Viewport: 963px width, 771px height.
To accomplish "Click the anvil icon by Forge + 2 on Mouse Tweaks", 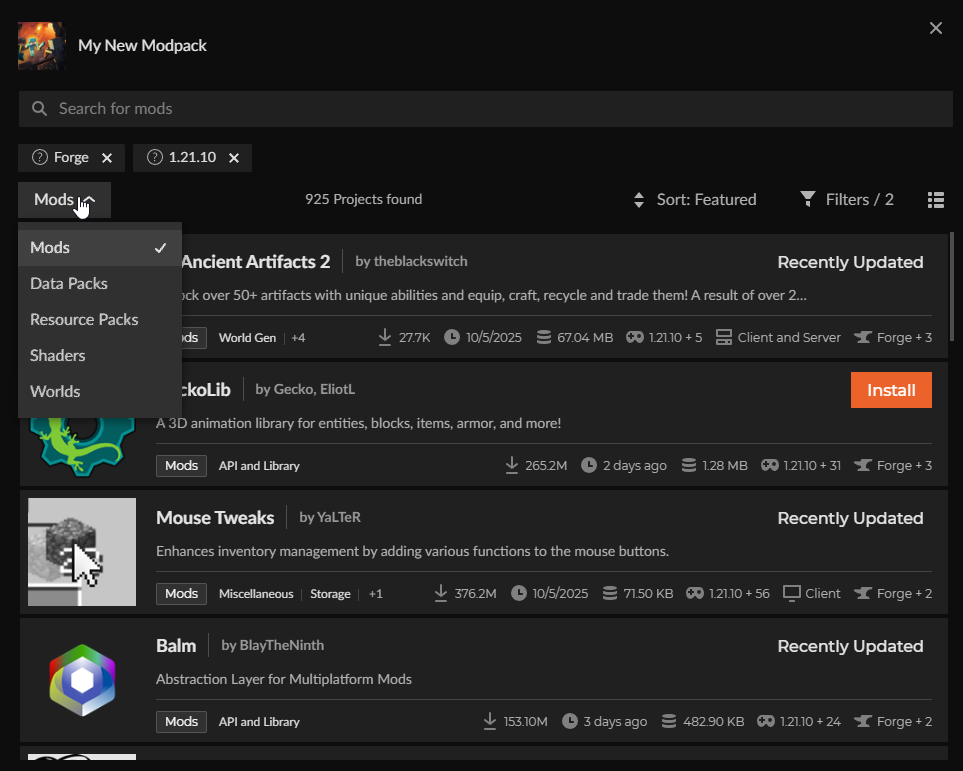I will (x=863, y=593).
